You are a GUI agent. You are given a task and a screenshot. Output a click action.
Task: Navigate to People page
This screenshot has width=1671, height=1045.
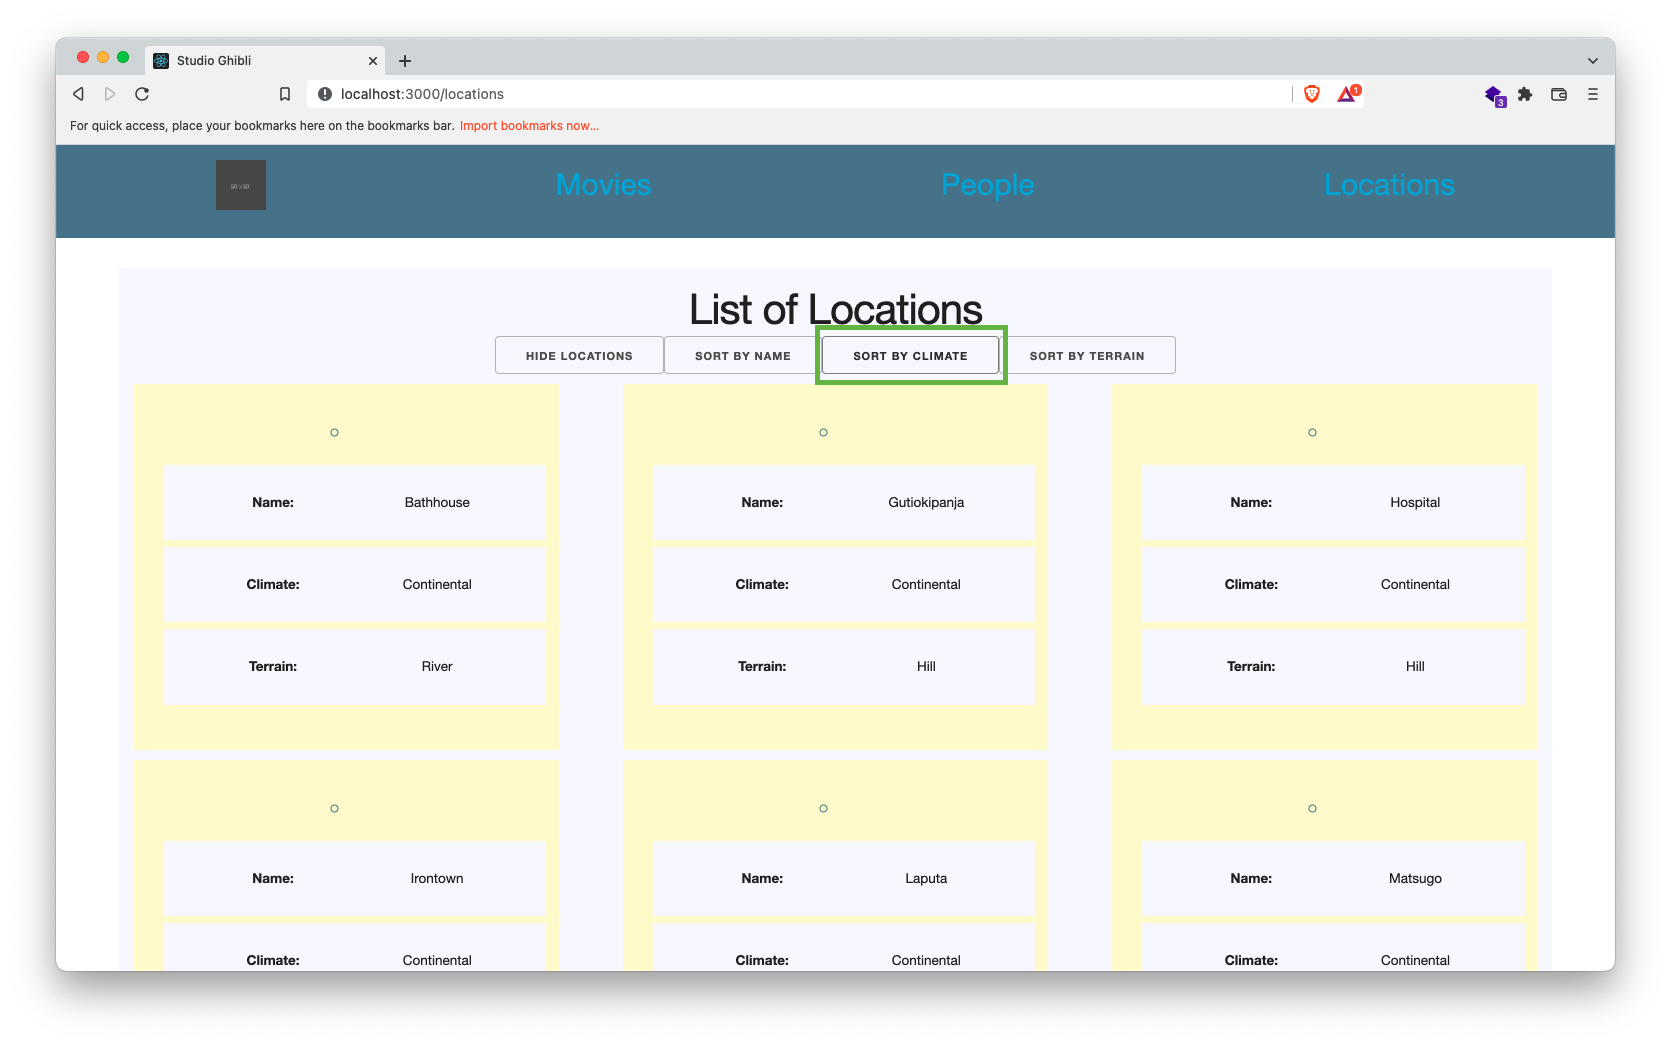[x=988, y=185]
